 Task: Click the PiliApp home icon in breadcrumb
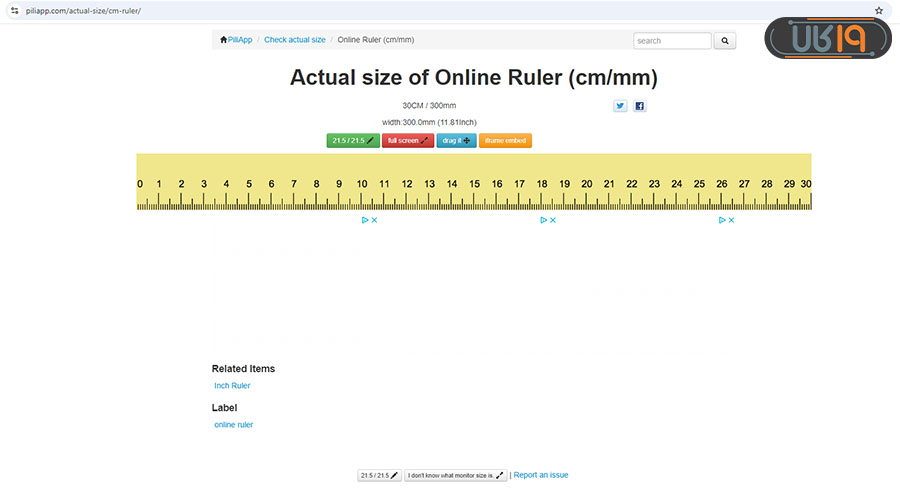[x=224, y=40]
